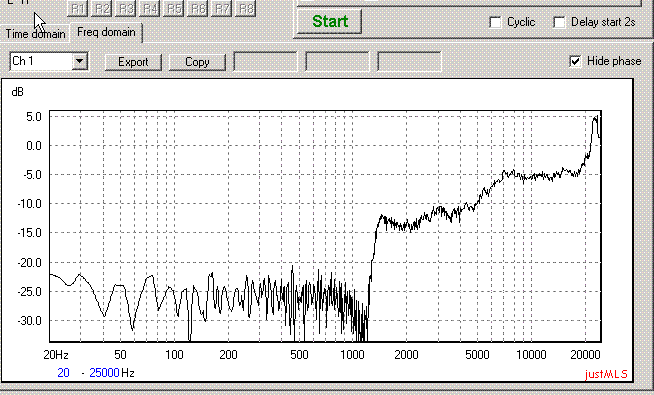
Task: Copy the graph with Copy button
Action: 197,62
